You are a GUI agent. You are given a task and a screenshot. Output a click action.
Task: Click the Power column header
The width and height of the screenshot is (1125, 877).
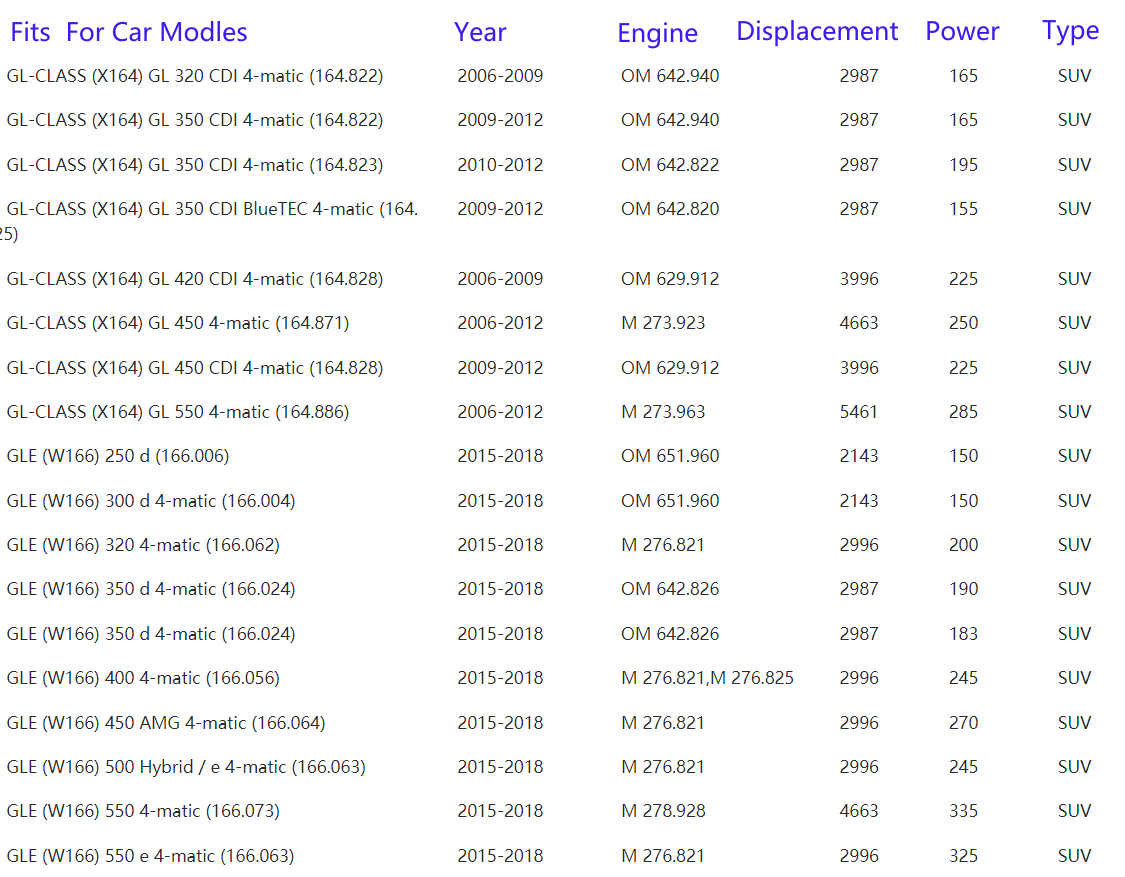[x=962, y=32]
